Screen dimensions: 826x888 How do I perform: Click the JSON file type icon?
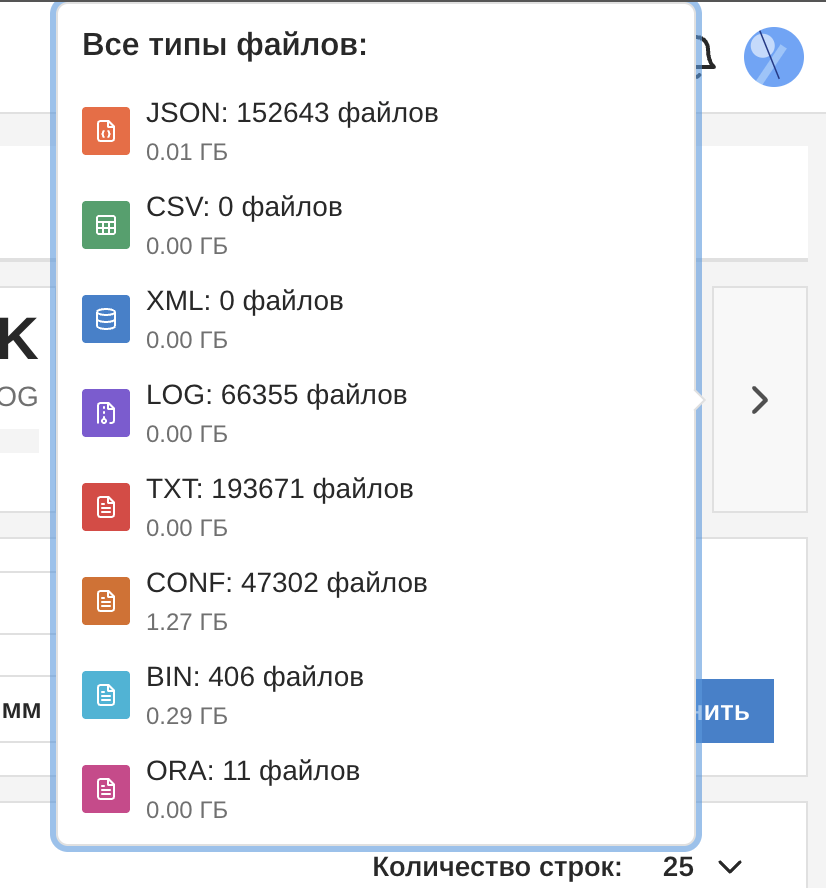click(105, 131)
